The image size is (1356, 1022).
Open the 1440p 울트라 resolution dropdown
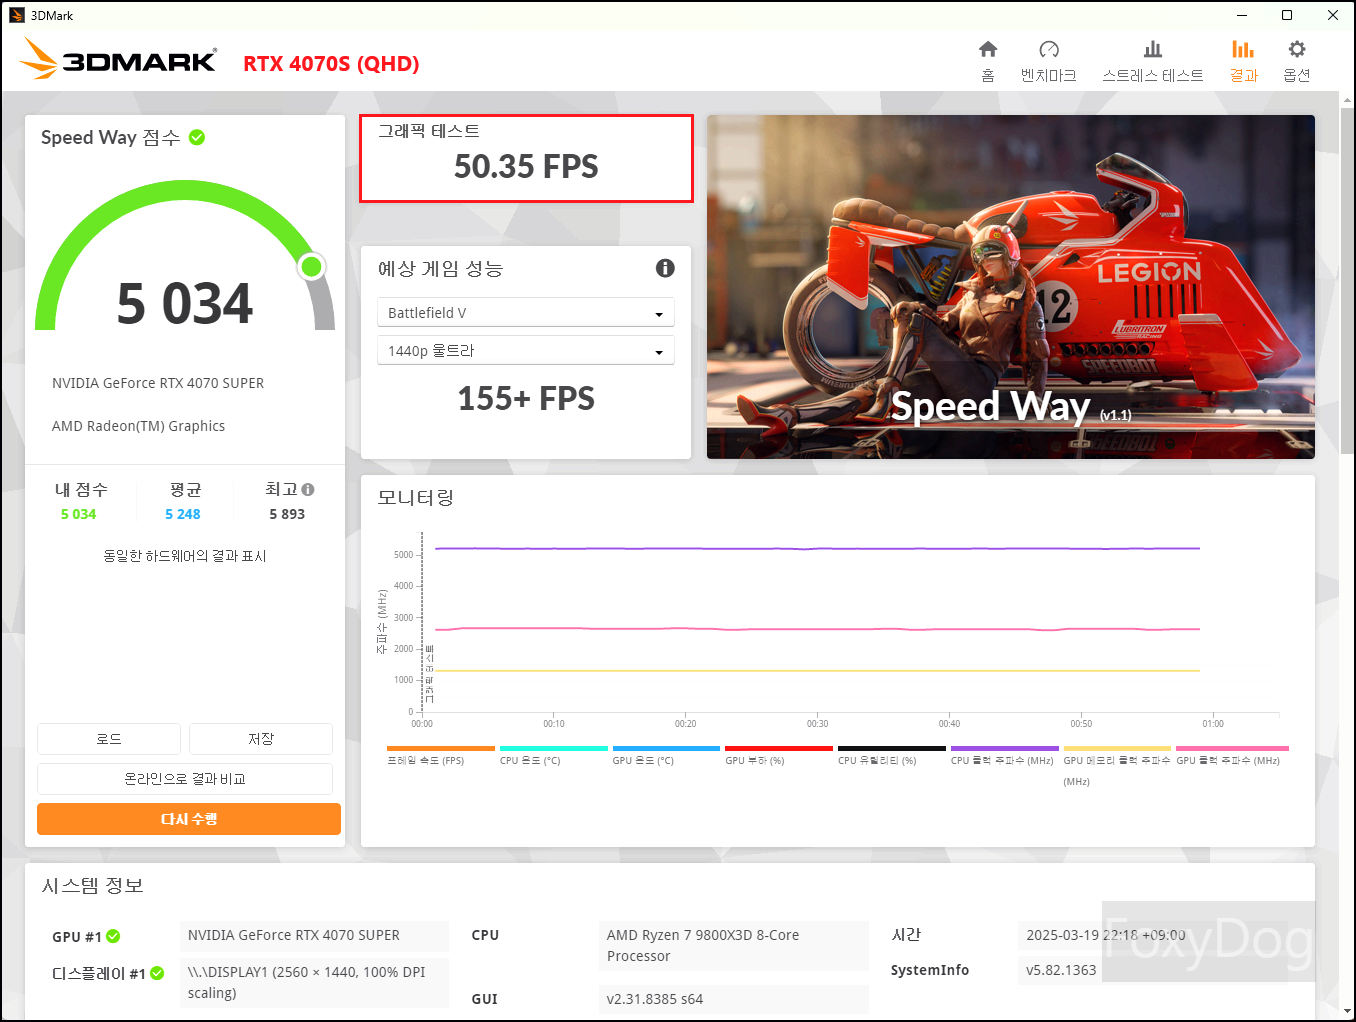tap(526, 351)
